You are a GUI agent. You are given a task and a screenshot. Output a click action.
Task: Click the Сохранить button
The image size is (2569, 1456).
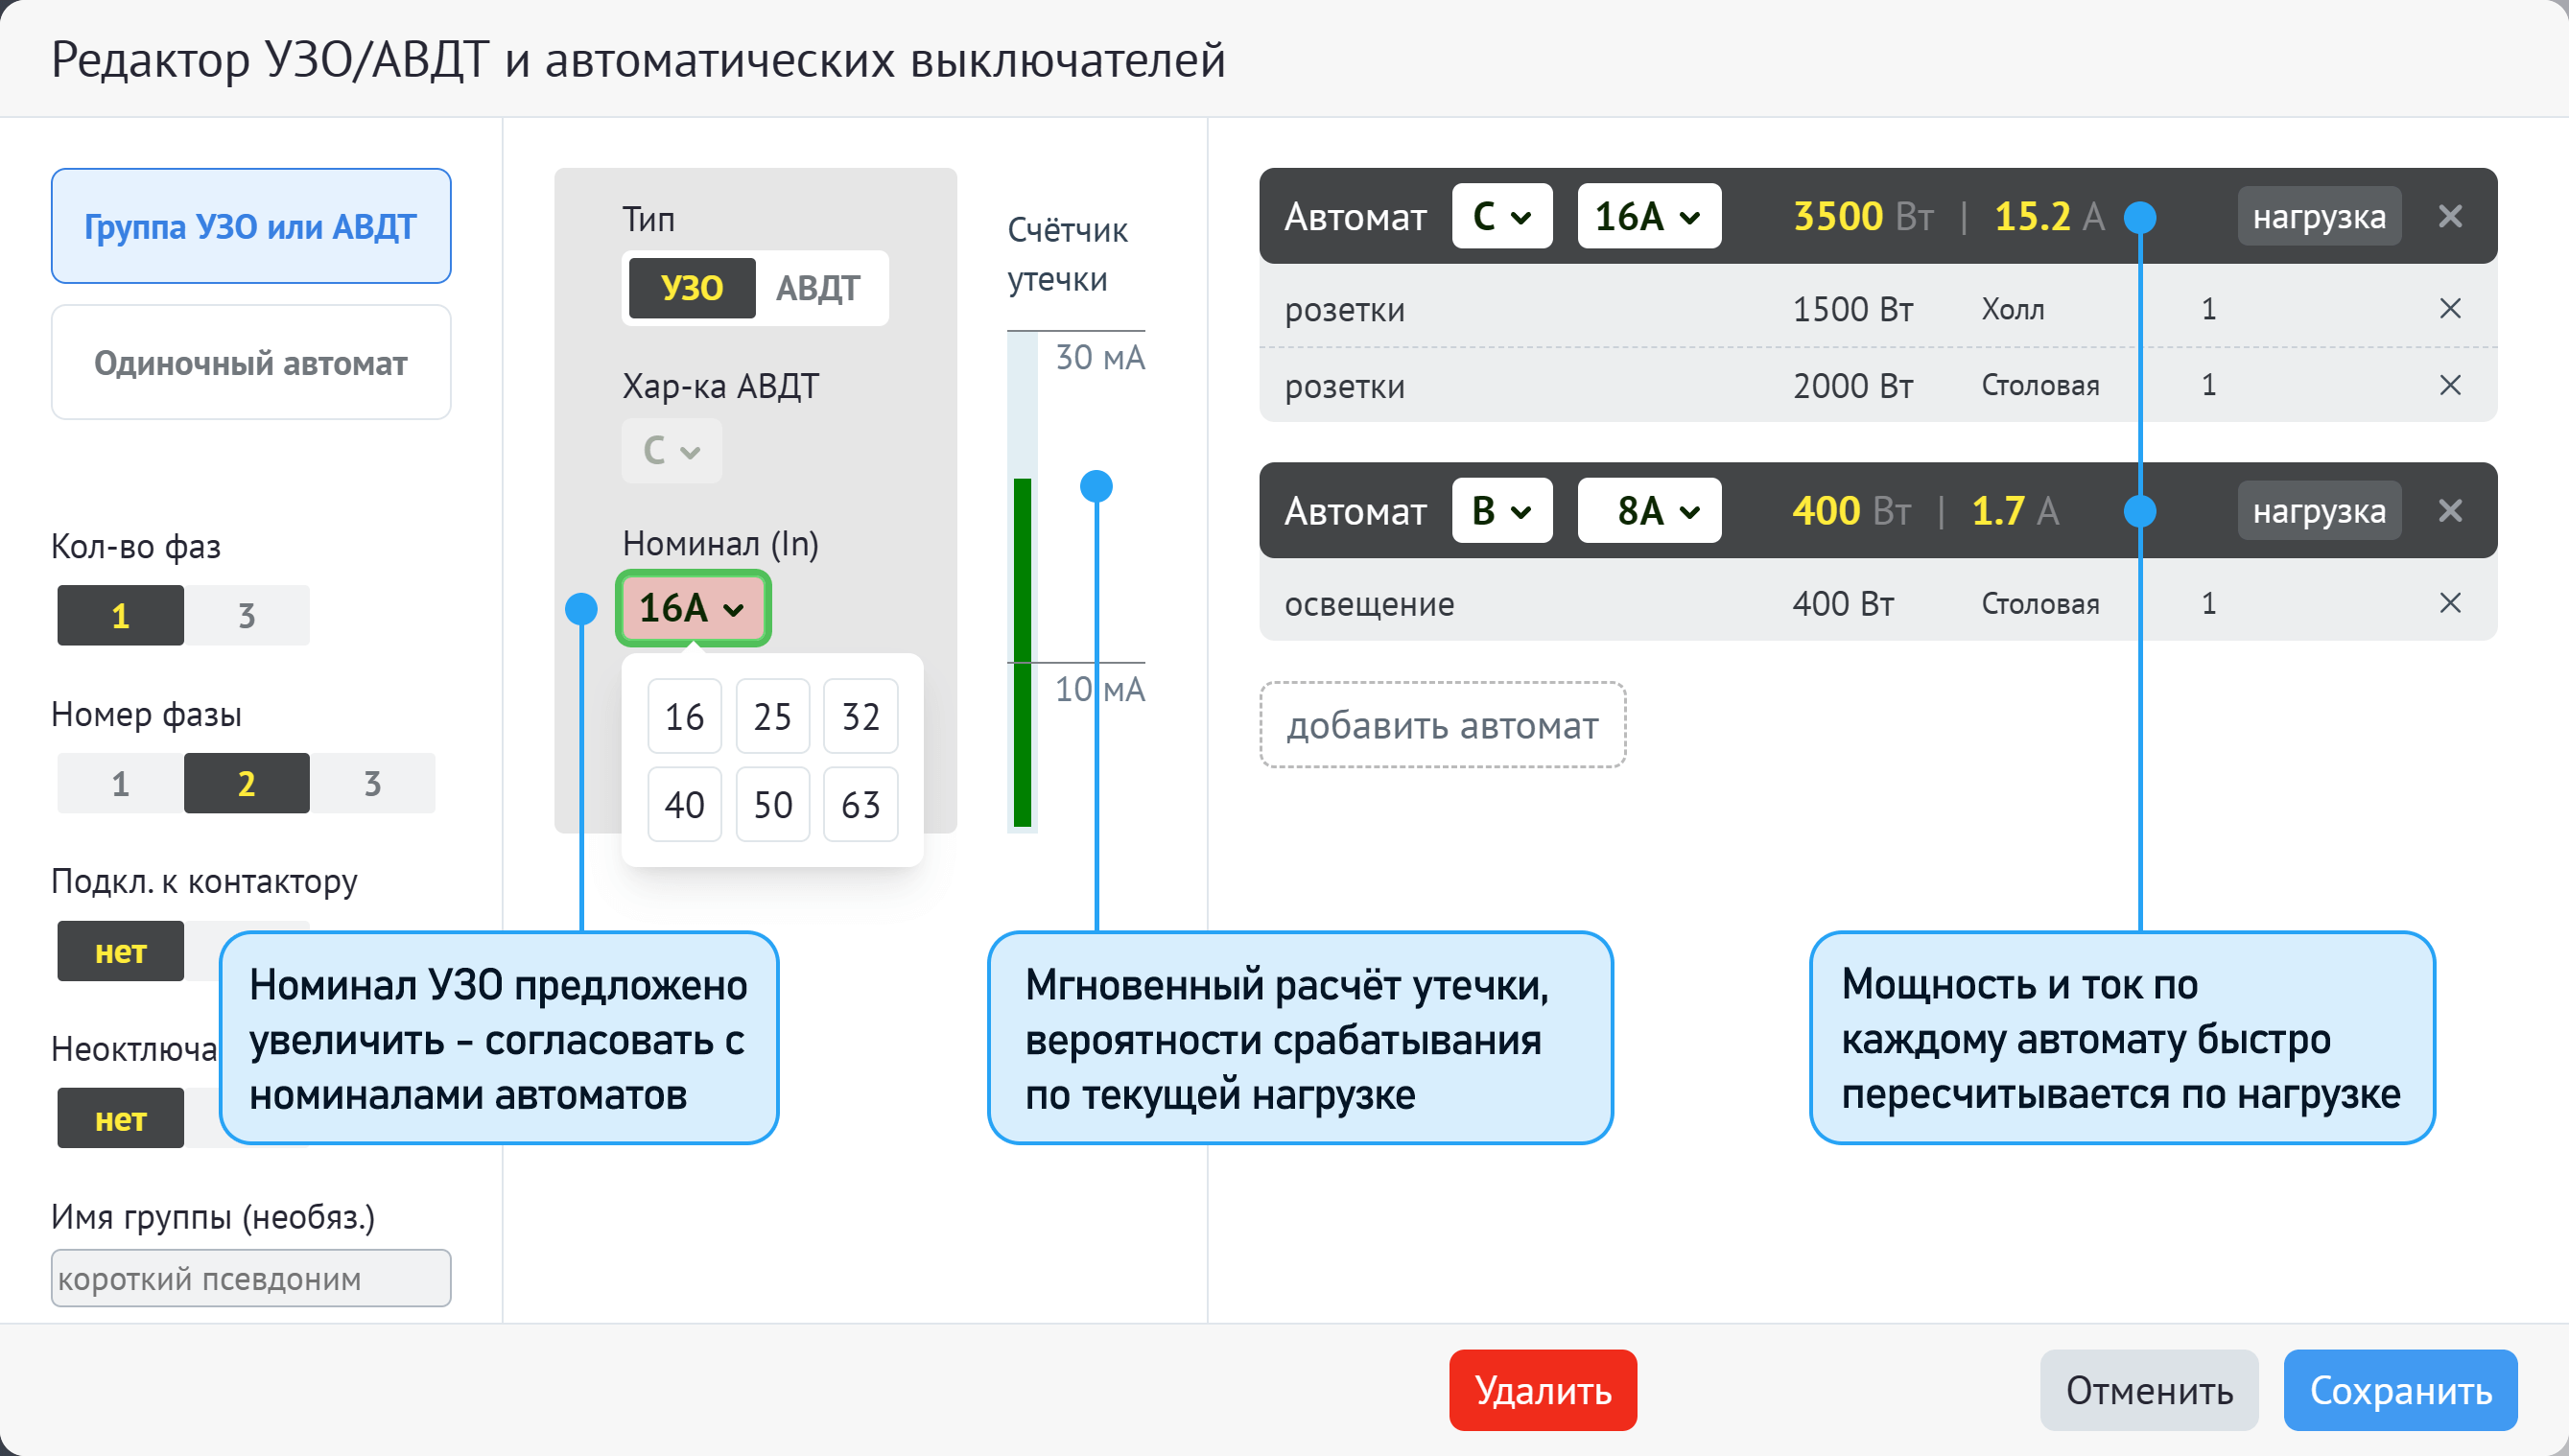pos(2400,1390)
